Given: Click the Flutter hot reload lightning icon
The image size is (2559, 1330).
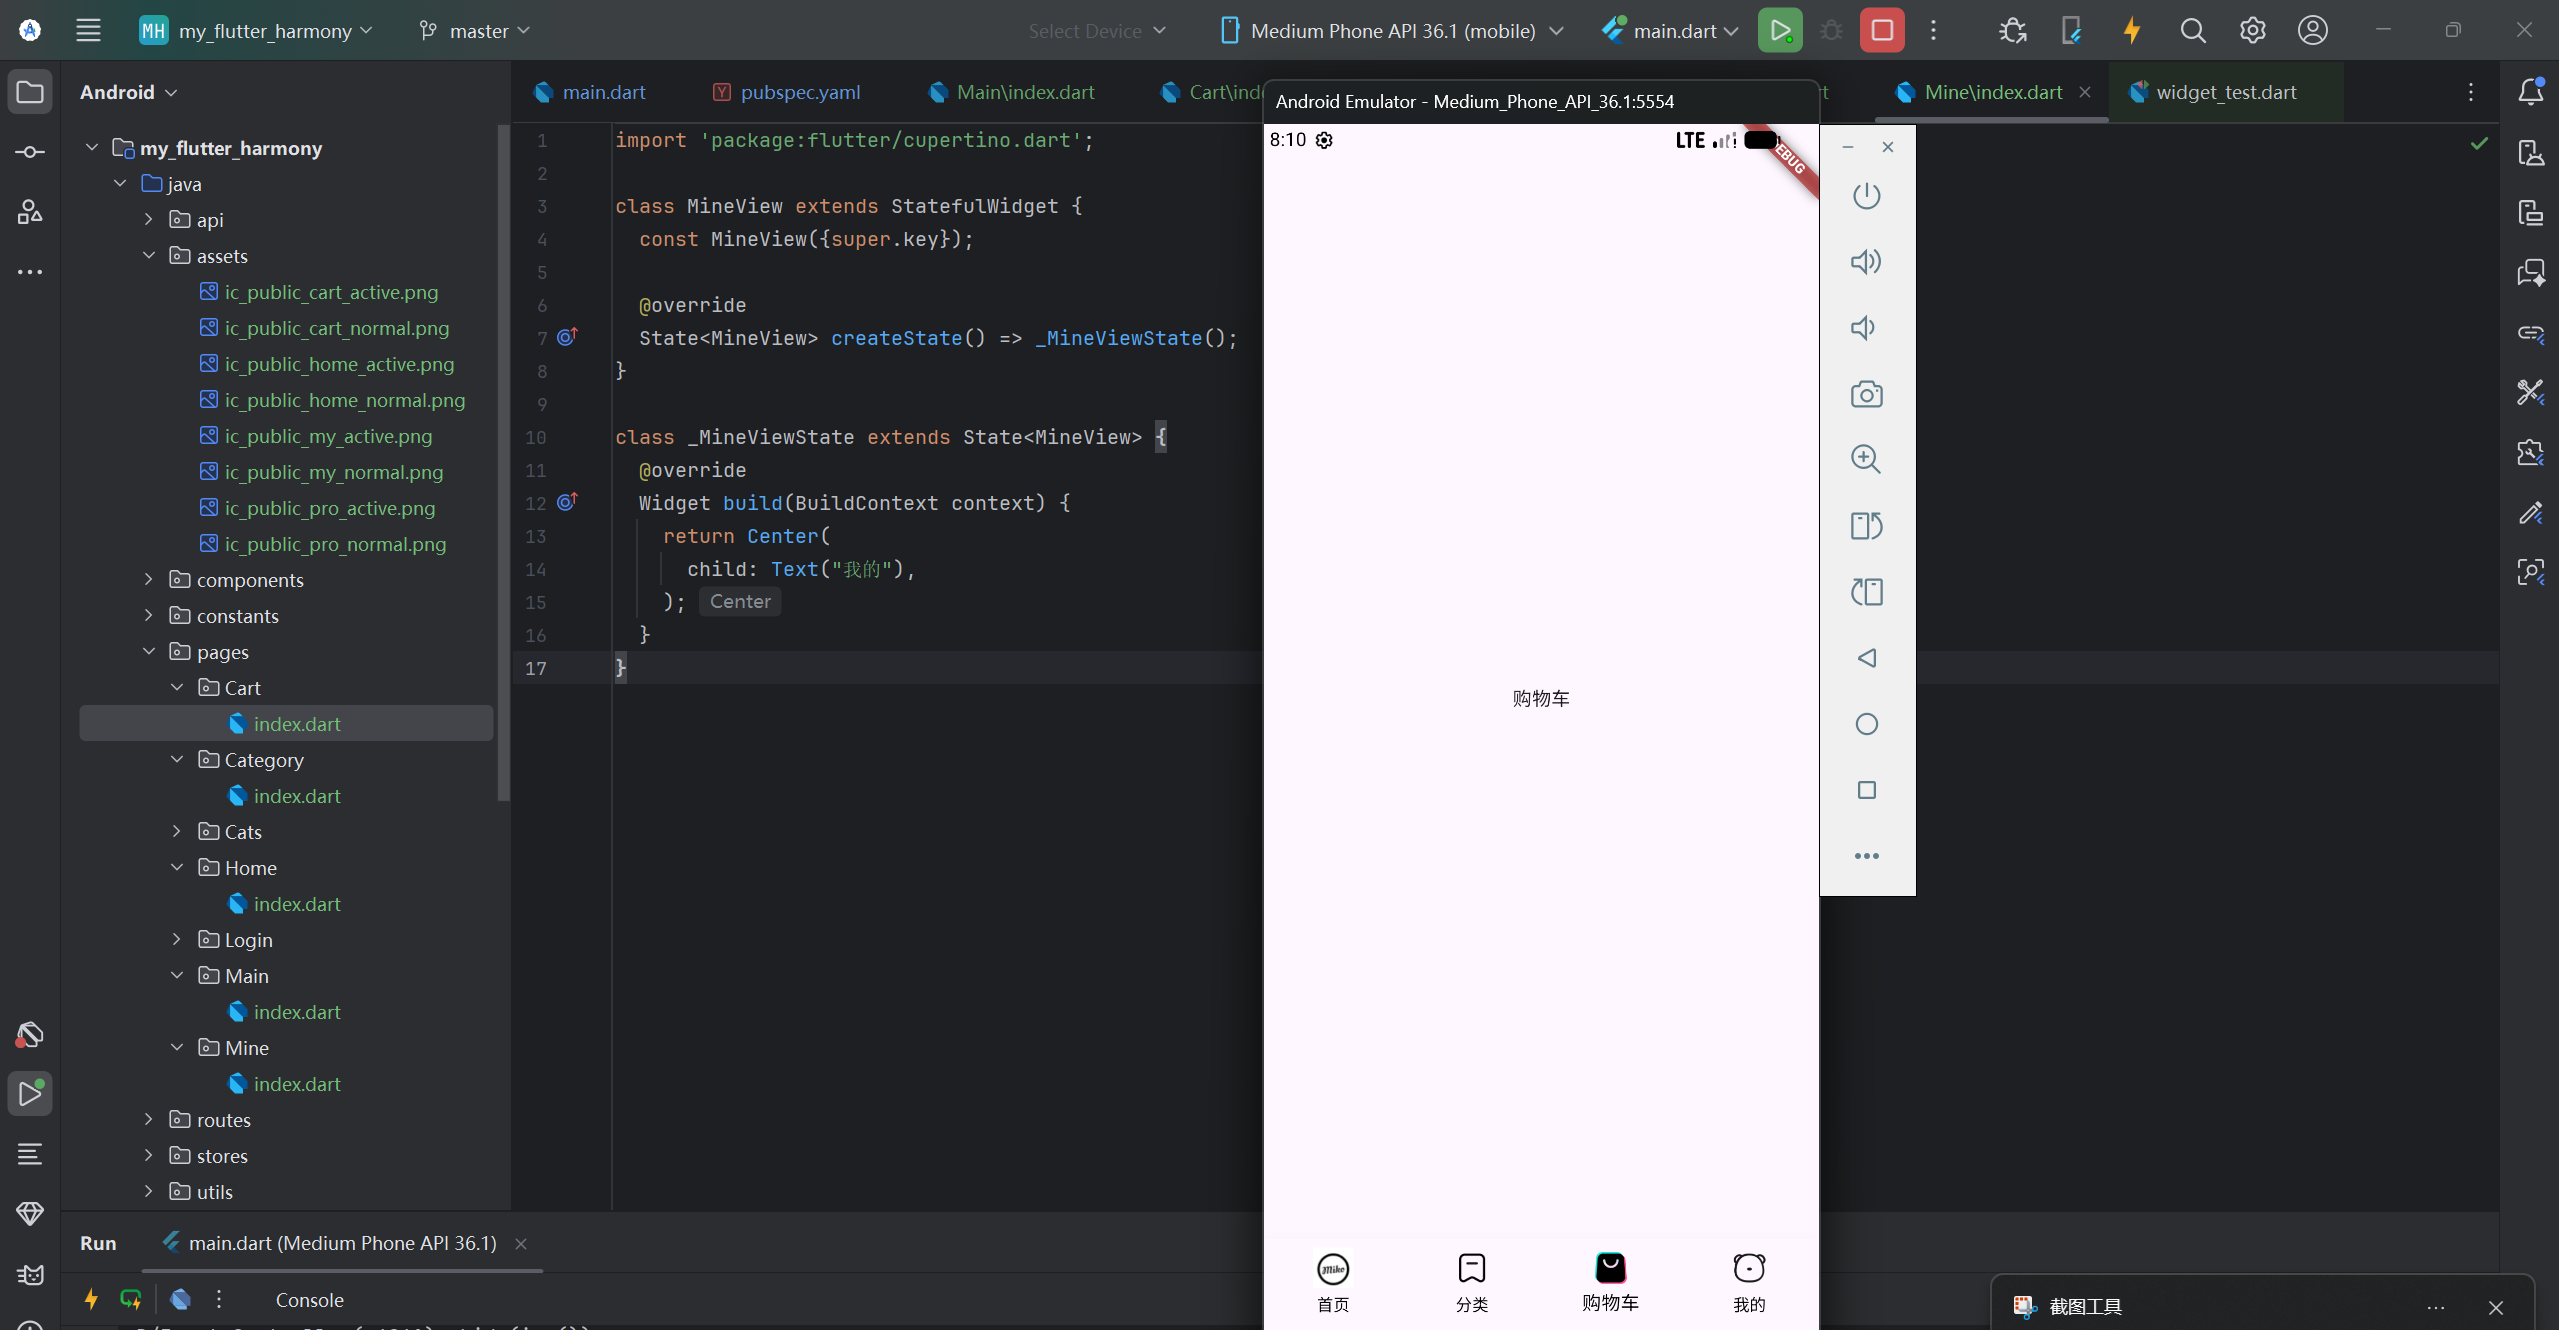Looking at the screenshot, I should [2131, 30].
